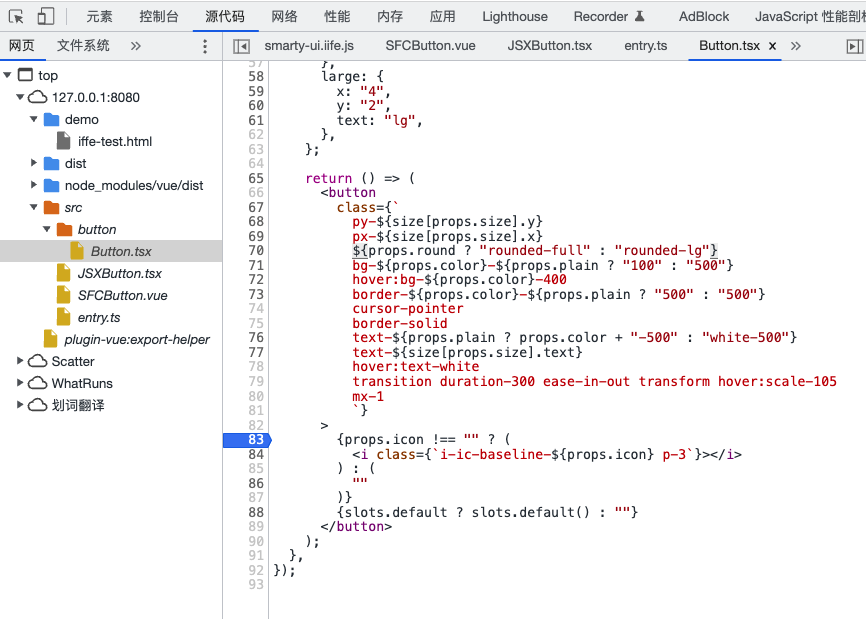Viewport: 866px width, 619px height.
Task: Expand the Scatter extension node
Action: (21, 361)
